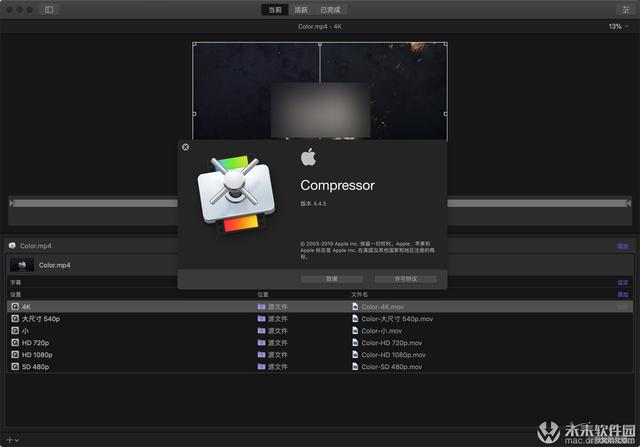Open the 13% preview zoom dropdown
640x447 pixels.
[x=618, y=27]
